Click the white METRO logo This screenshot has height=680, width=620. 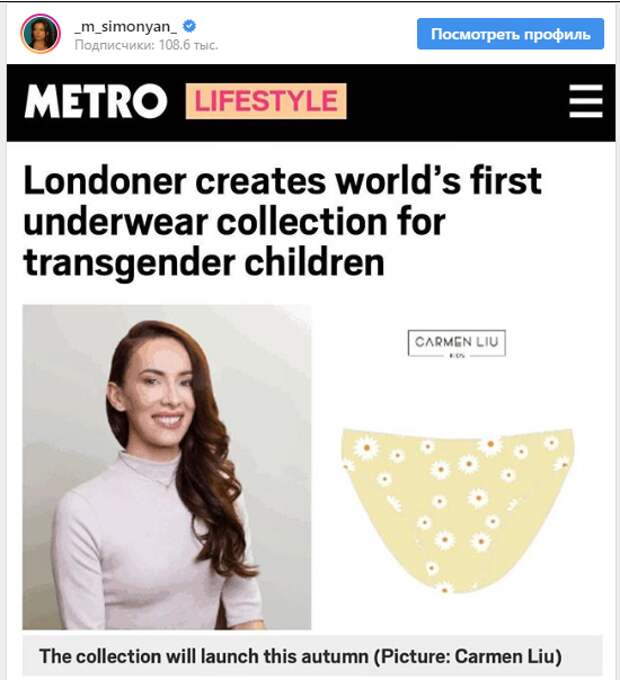coord(96,101)
